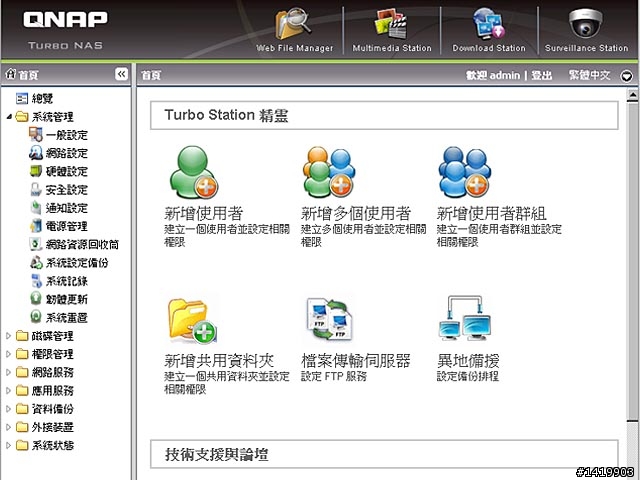
Task: Click the 設定 FTP 服務 description
Action: tap(333, 376)
